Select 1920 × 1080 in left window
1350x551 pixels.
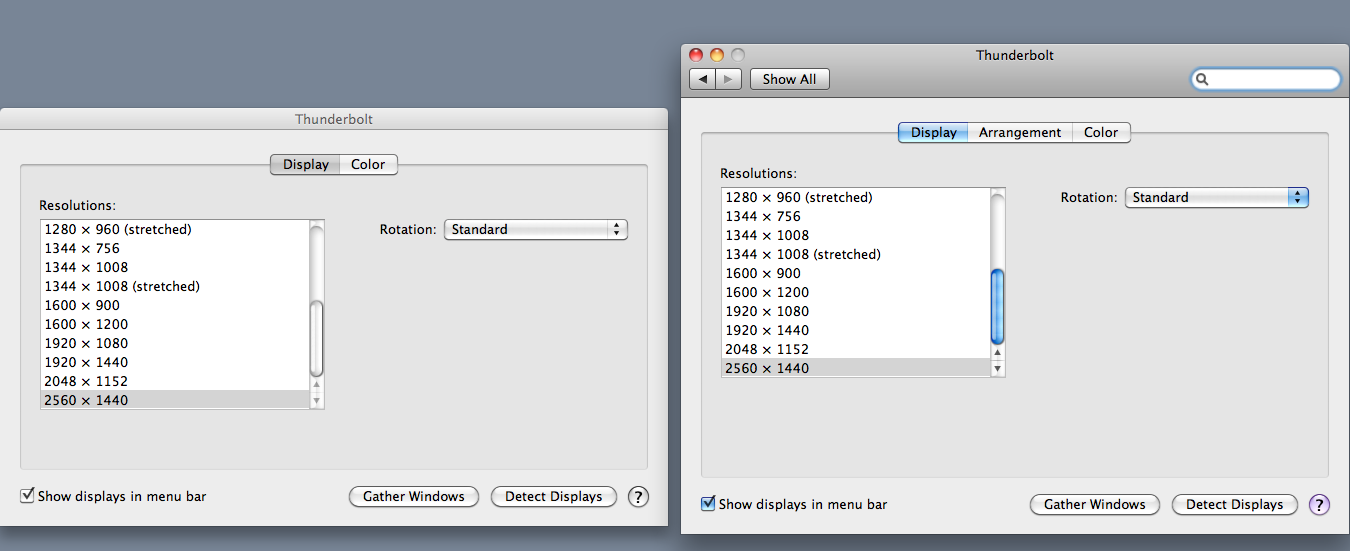175,344
